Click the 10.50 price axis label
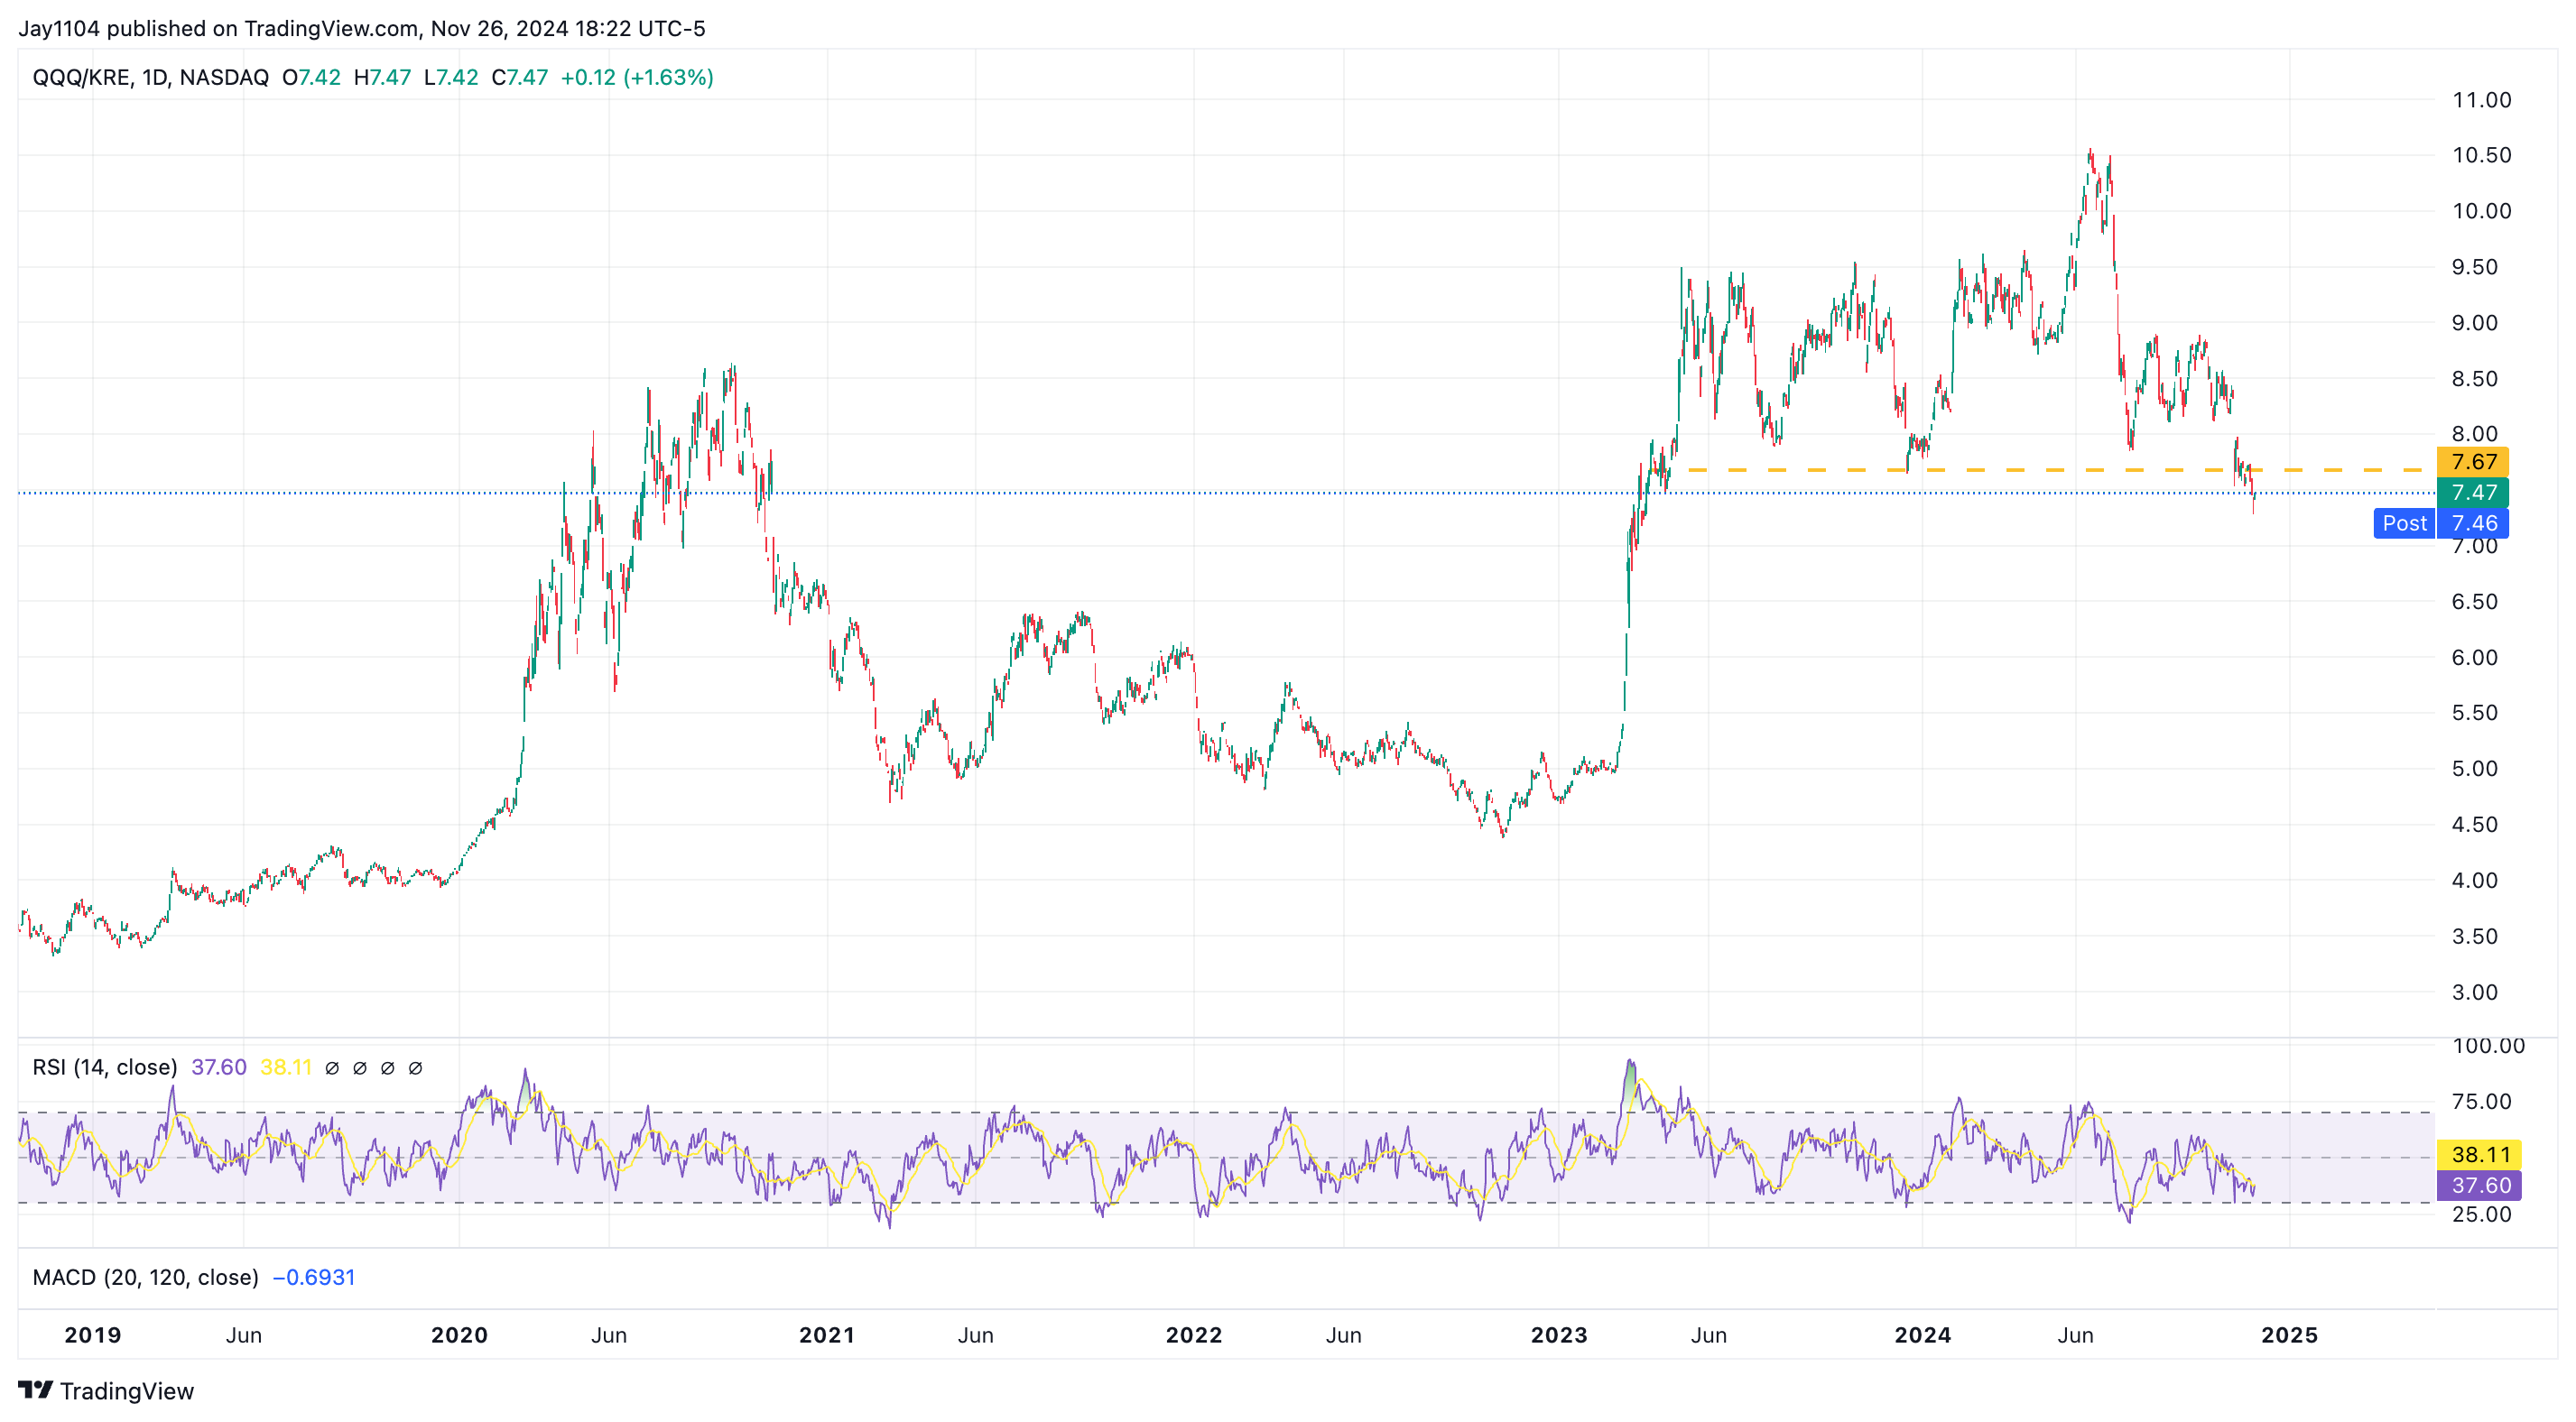This screenshot has width=2576, height=1422. click(2481, 155)
